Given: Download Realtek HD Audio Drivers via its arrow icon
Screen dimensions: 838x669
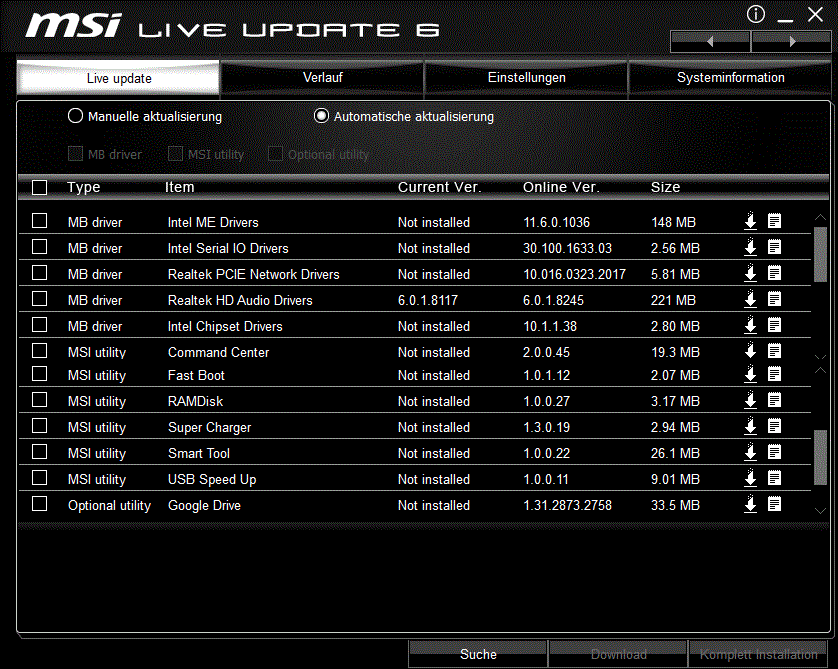Looking at the screenshot, I should 750,299.
